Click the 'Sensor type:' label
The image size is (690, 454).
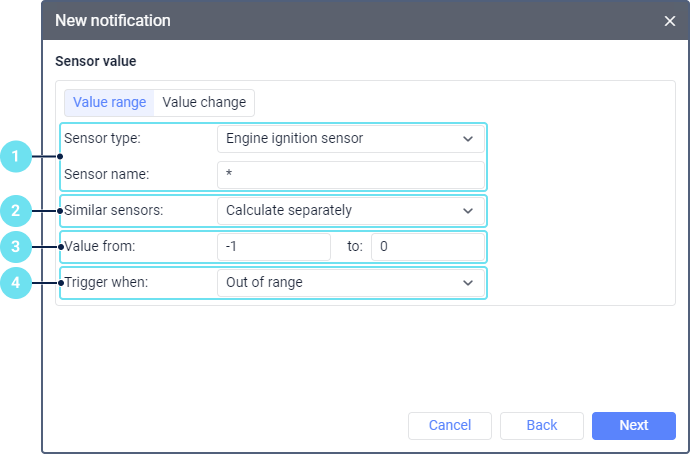point(102,139)
